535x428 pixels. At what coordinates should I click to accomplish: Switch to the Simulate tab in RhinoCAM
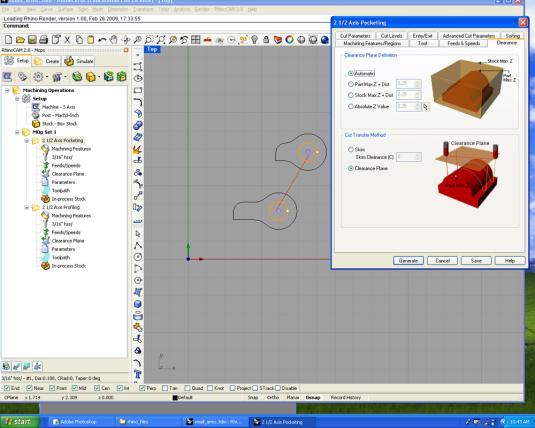(79, 61)
